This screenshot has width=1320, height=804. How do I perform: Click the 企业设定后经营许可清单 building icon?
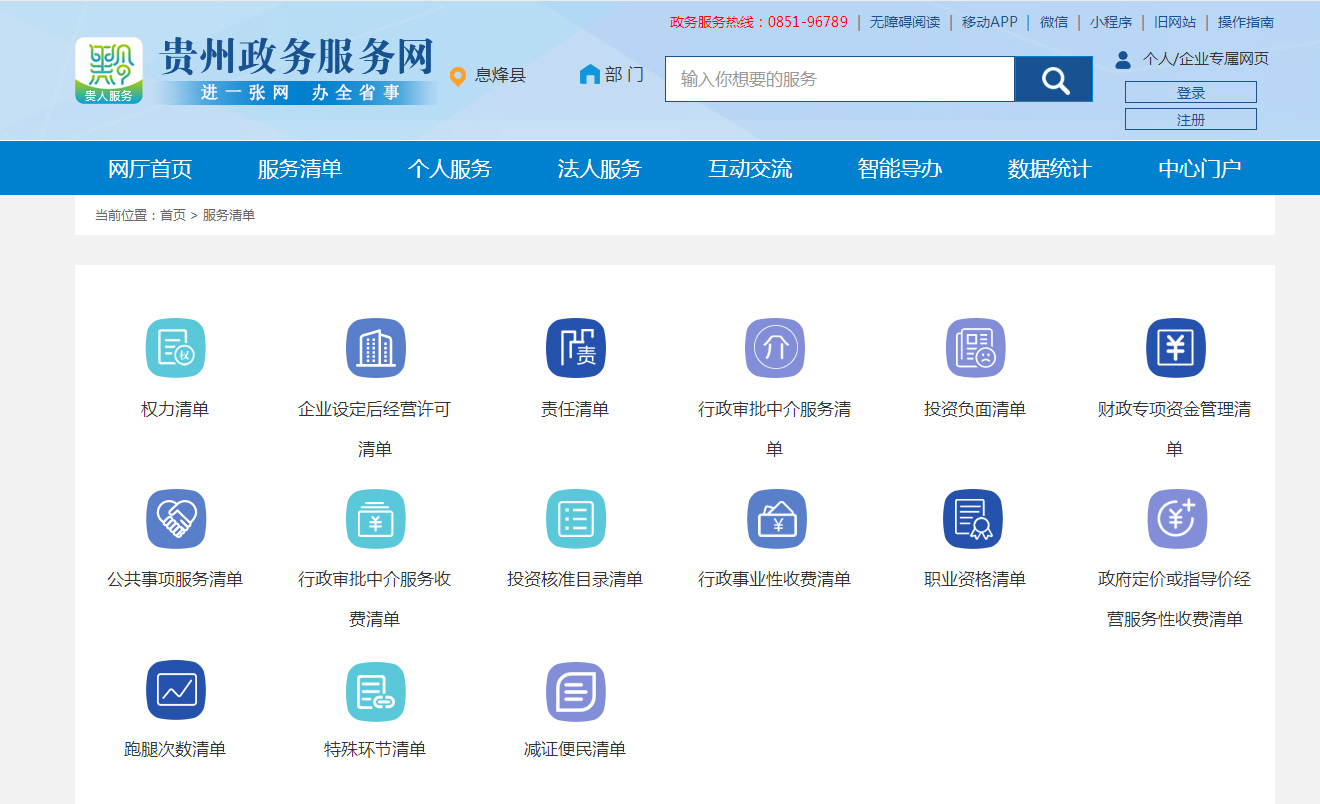375,348
